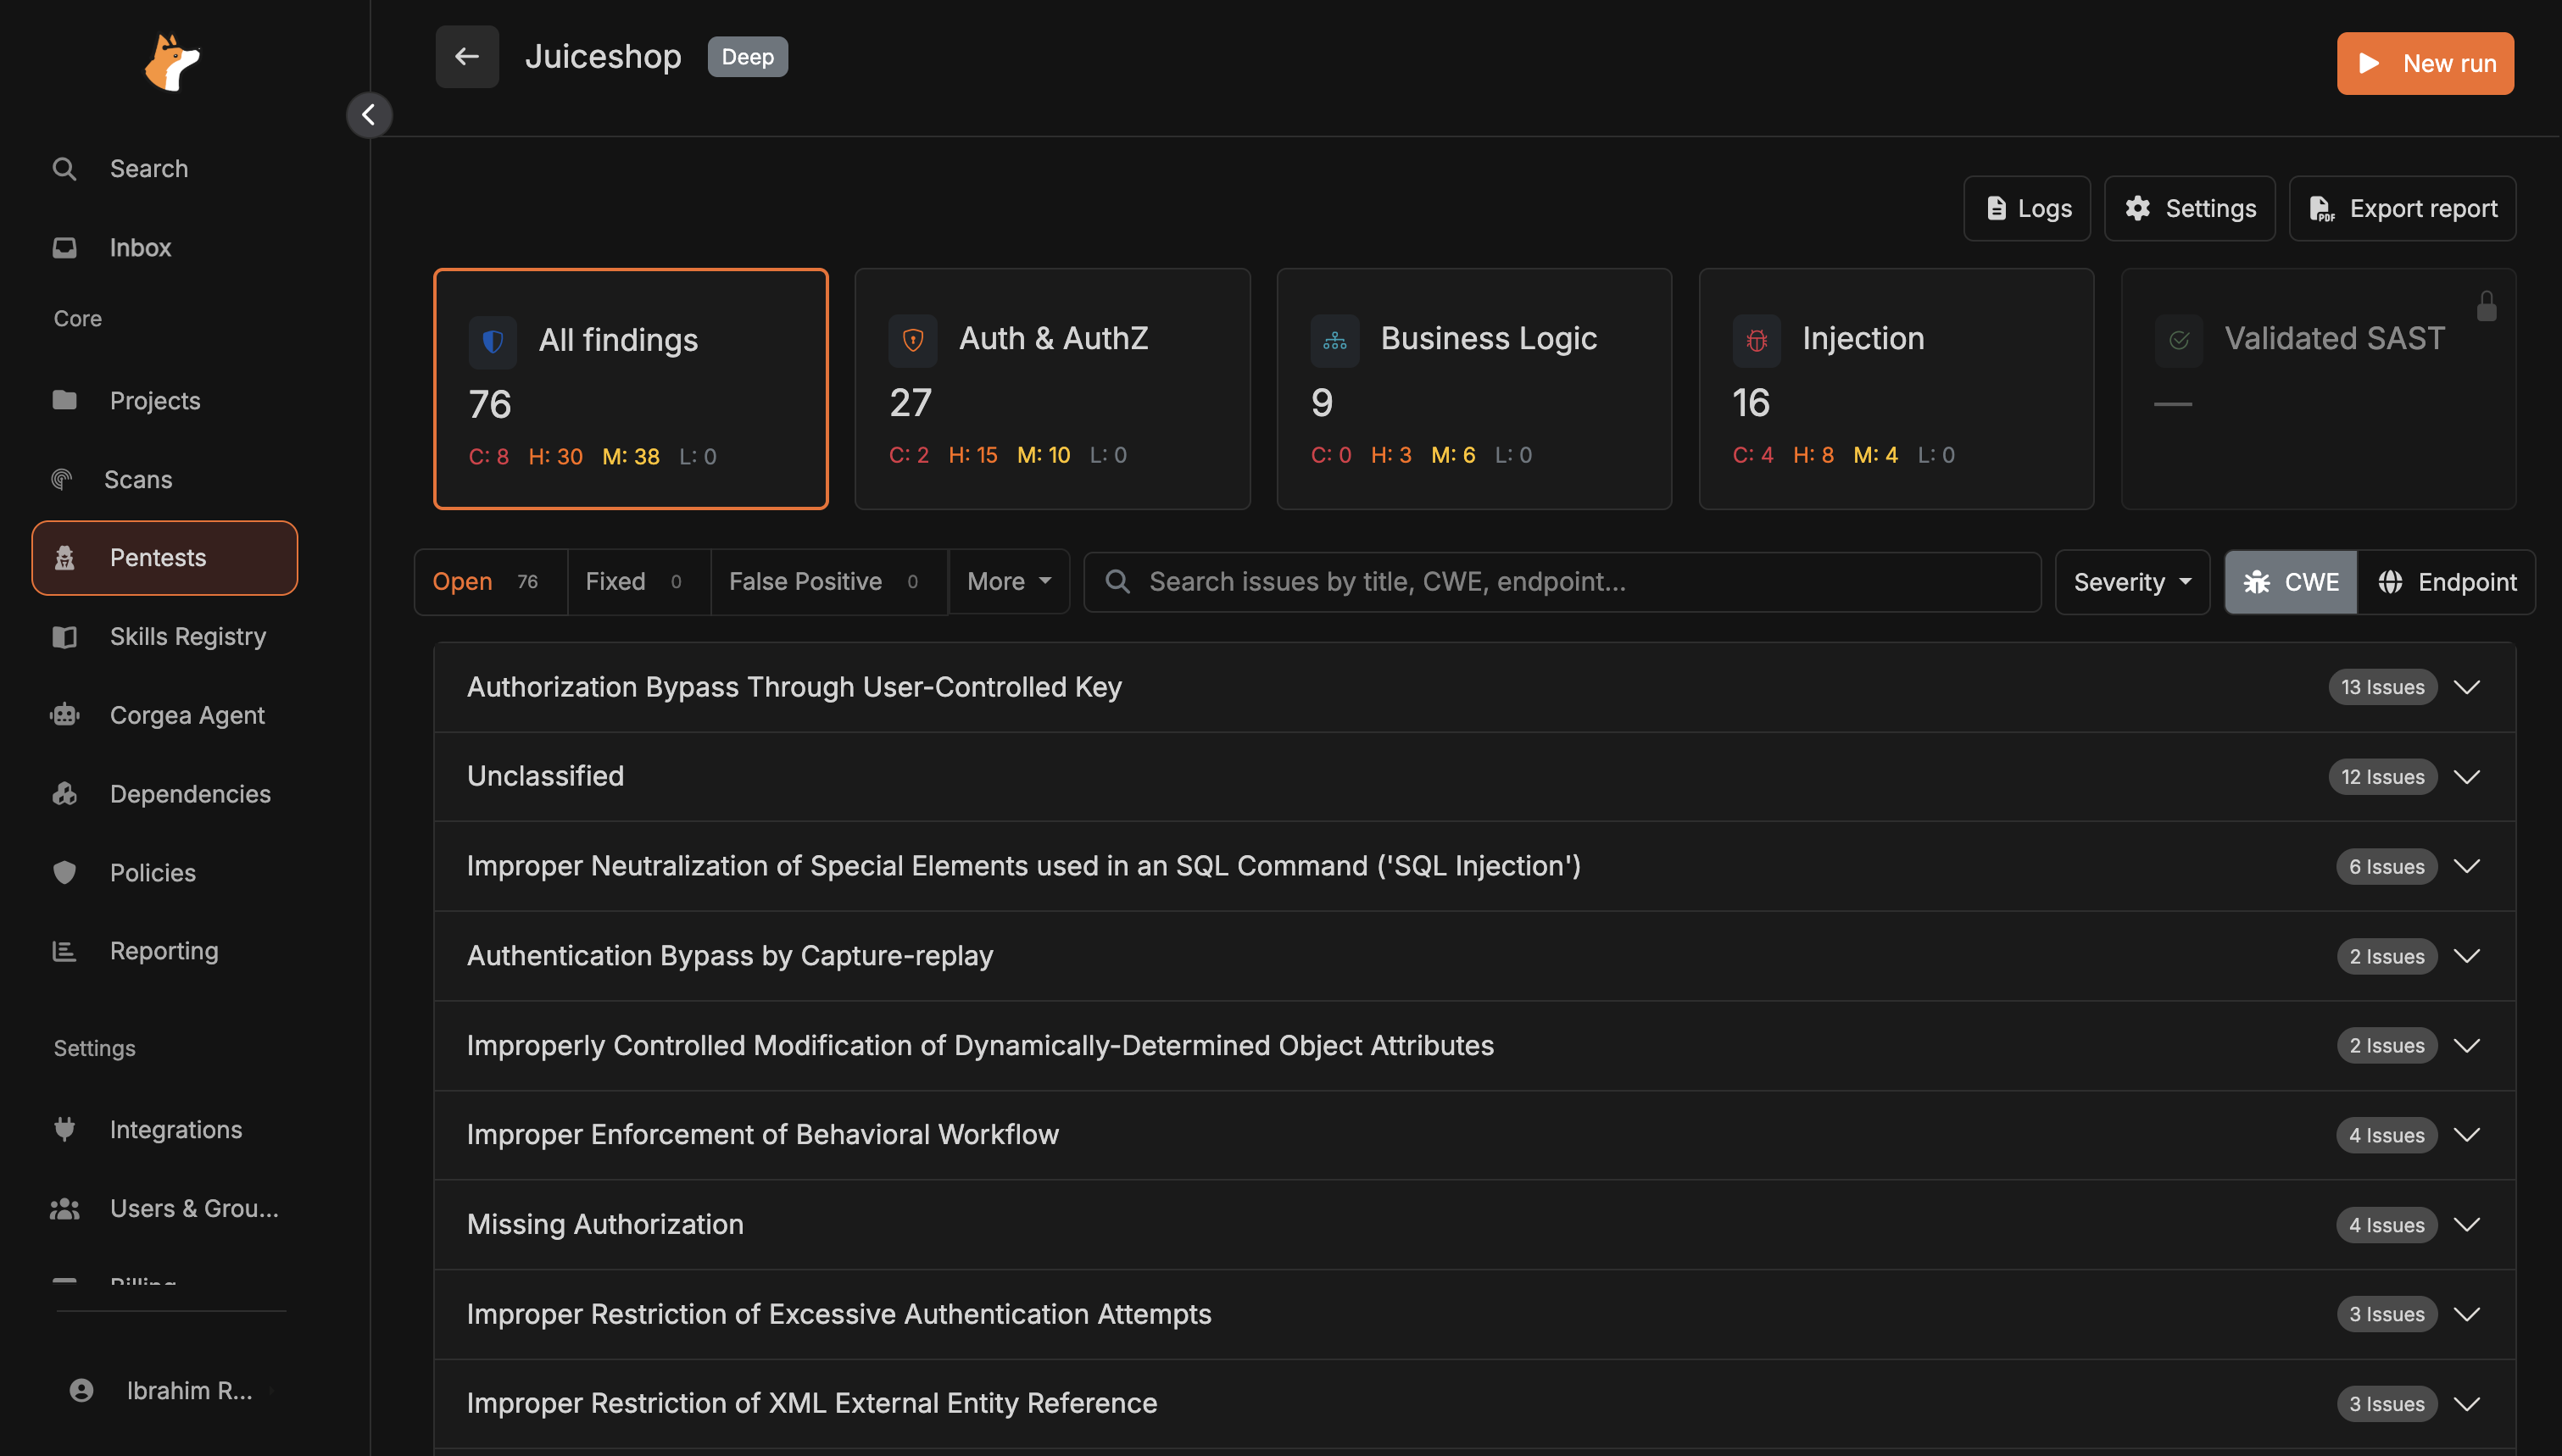This screenshot has width=2562, height=1456.
Task: Click the Inbox tray icon
Action: click(x=64, y=247)
